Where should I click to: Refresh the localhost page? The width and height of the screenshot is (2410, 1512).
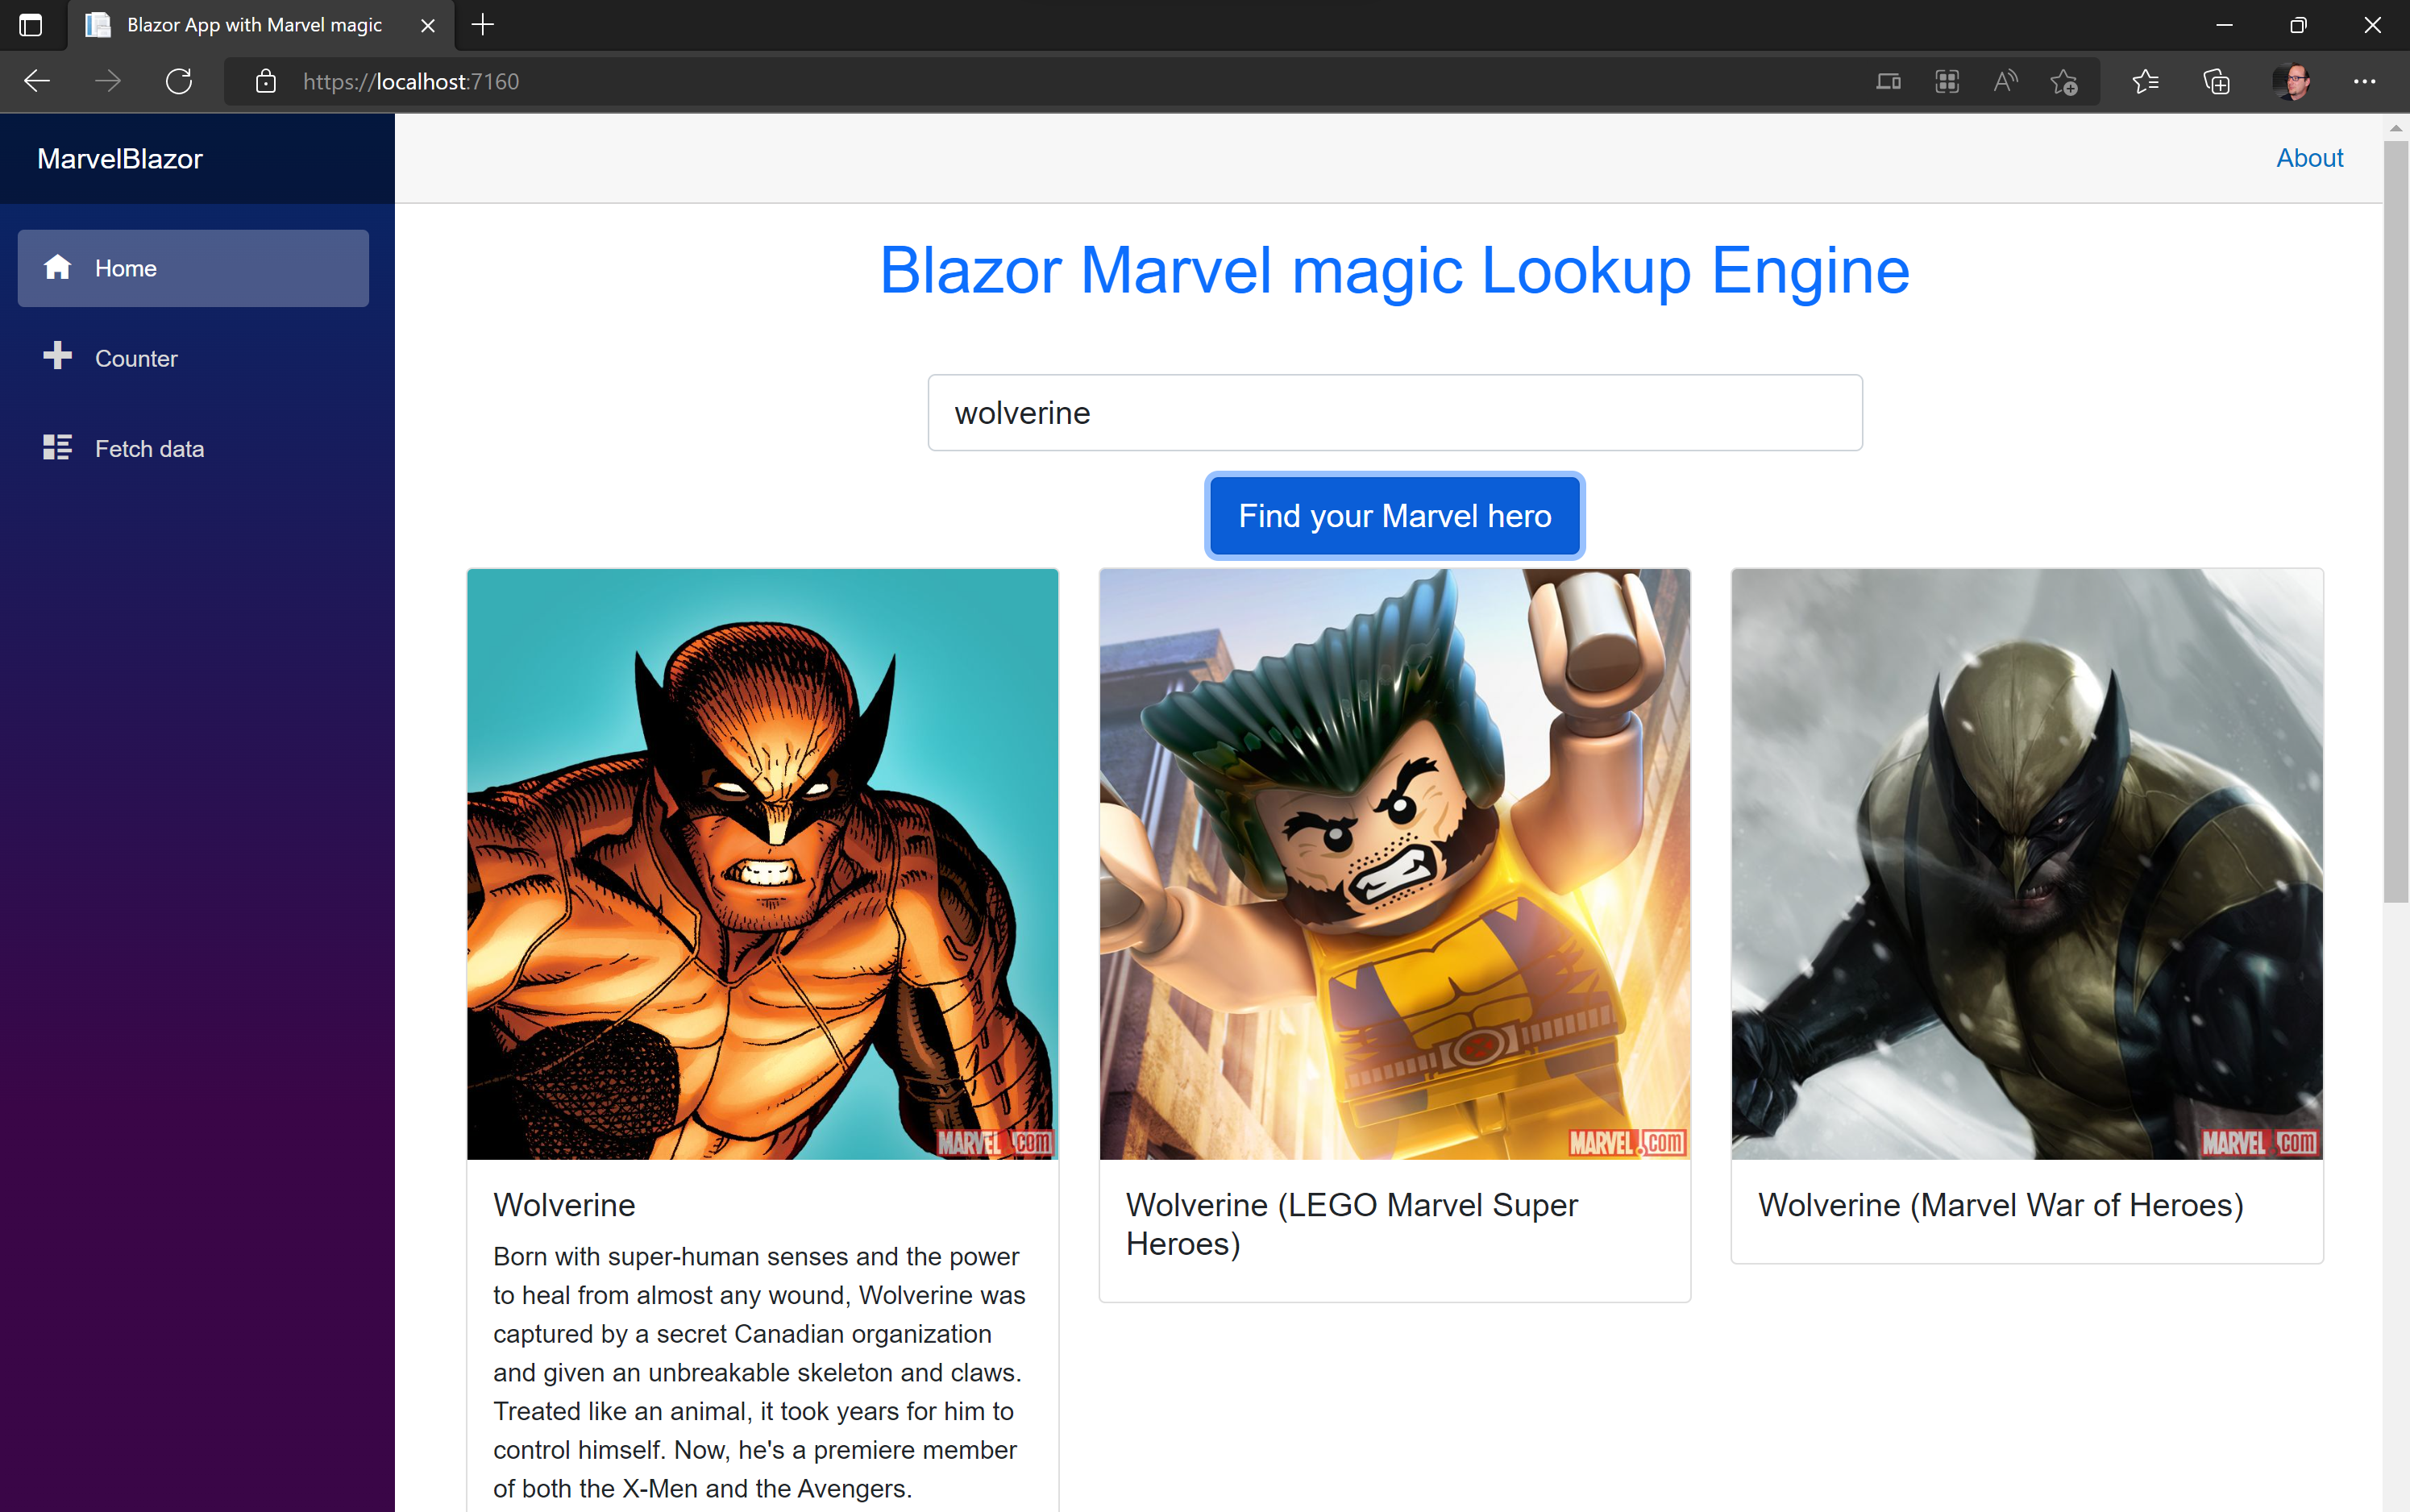click(x=178, y=81)
